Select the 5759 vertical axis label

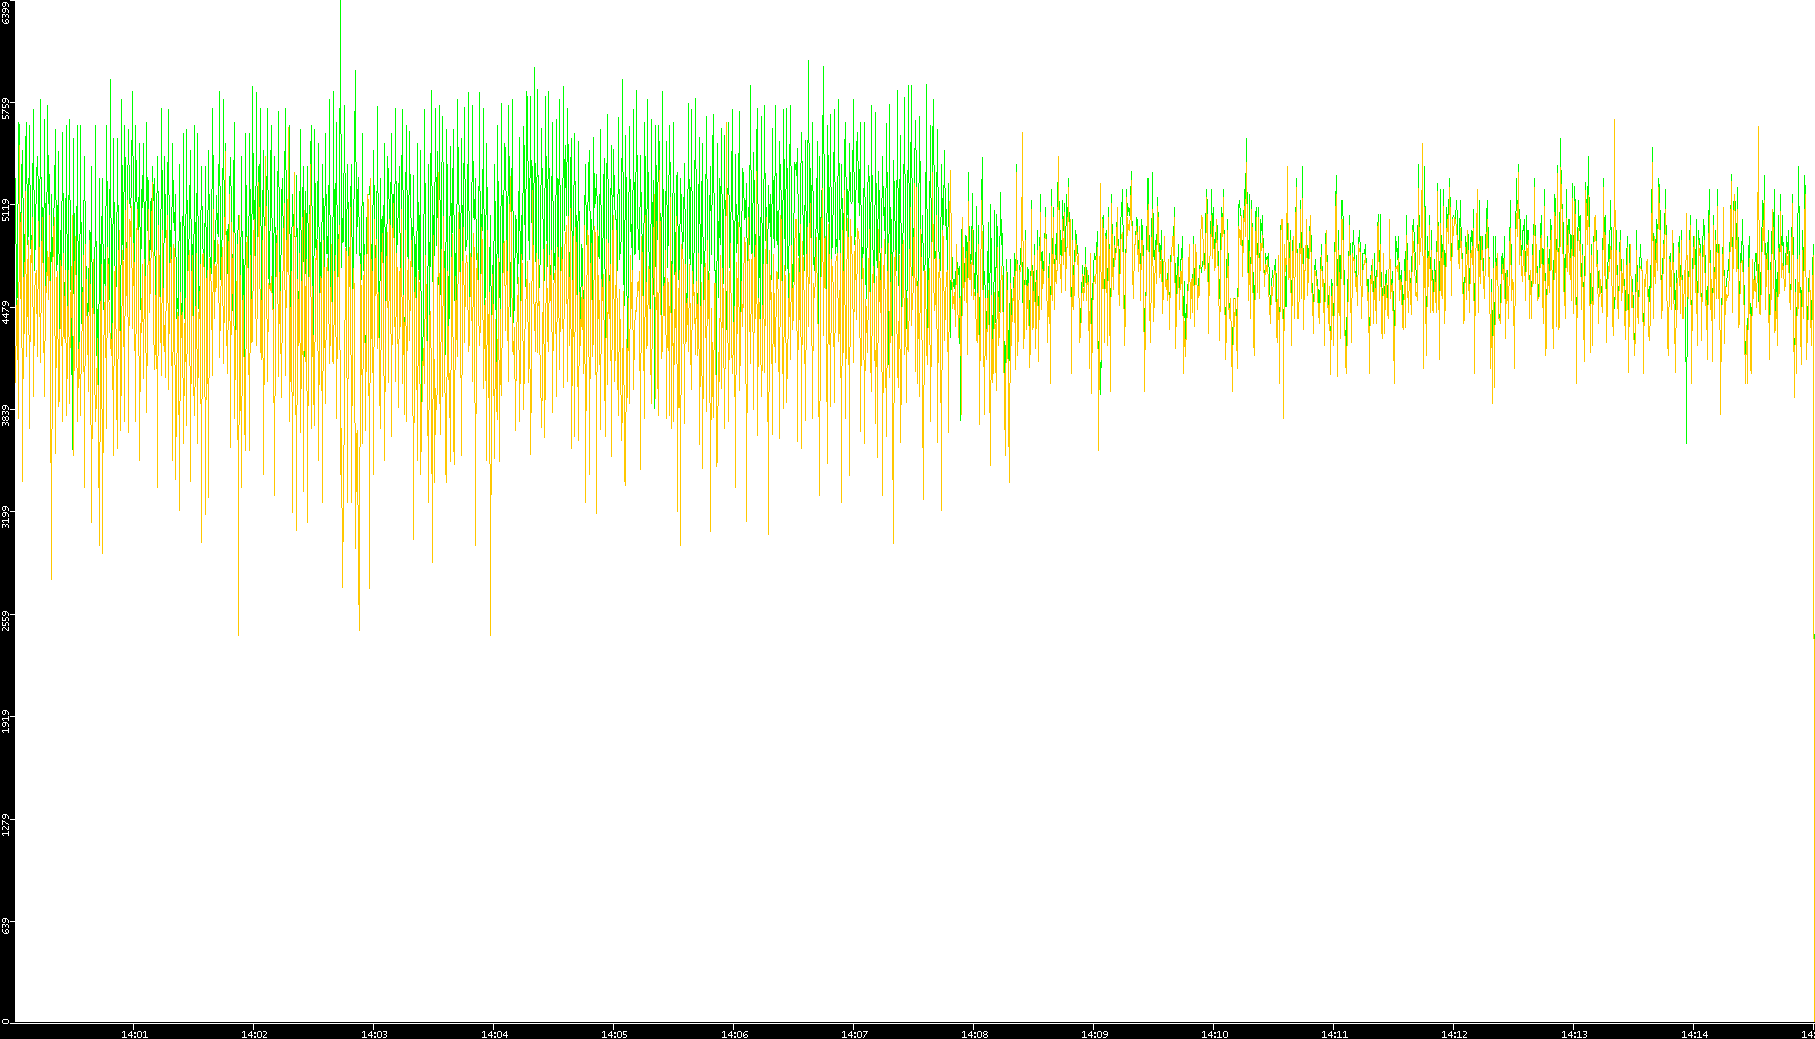coord(6,108)
